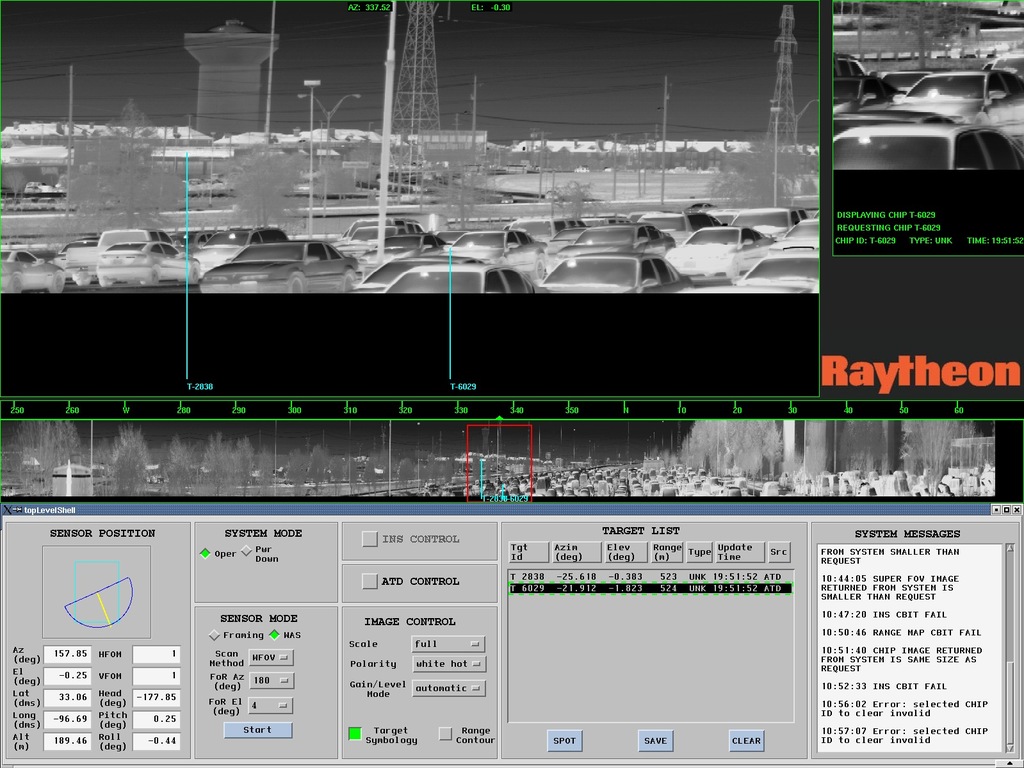Image resolution: width=1024 pixels, height=768 pixels.
Task: Click the red field-of-view box on panorama strip
Action: coord(499,462)
